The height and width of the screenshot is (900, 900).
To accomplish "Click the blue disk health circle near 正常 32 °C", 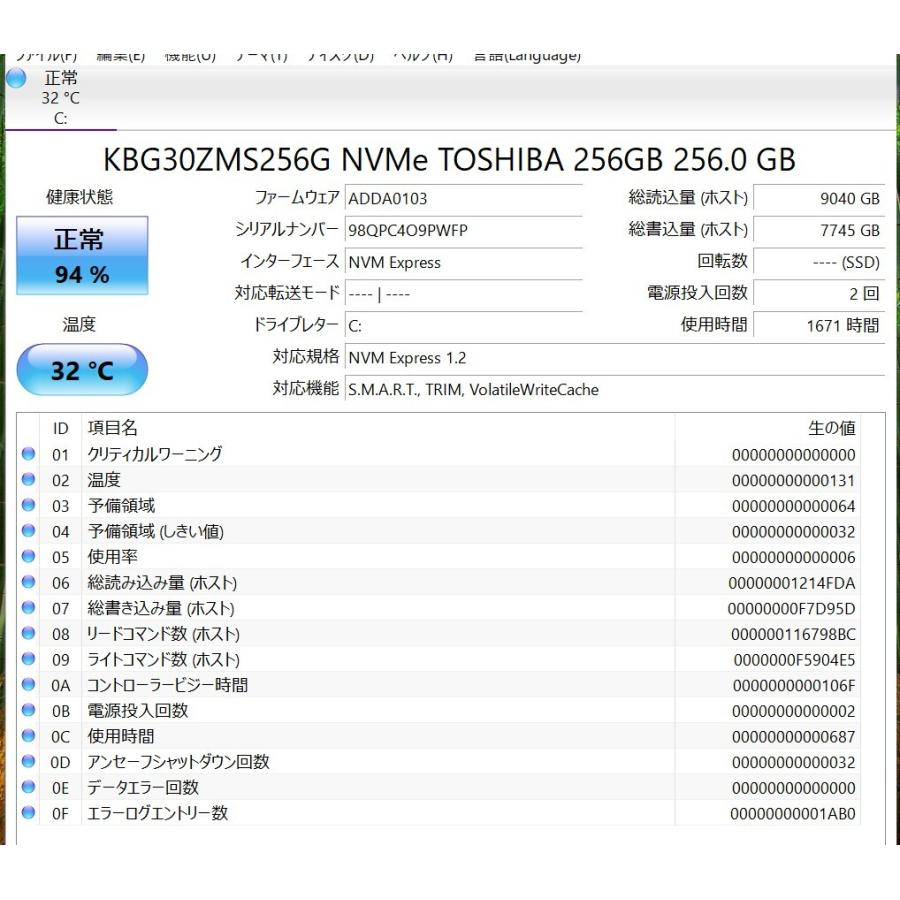I will point(15,78).
